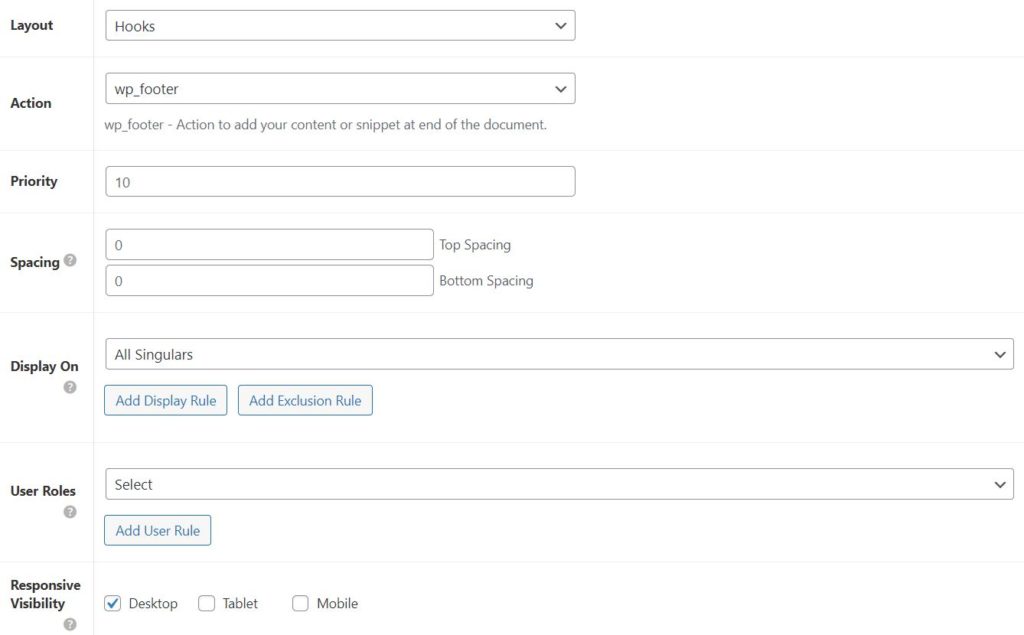Click the Responsive Visibility label
This screenshot has width=1024, height=635.
tap(45, 594)
